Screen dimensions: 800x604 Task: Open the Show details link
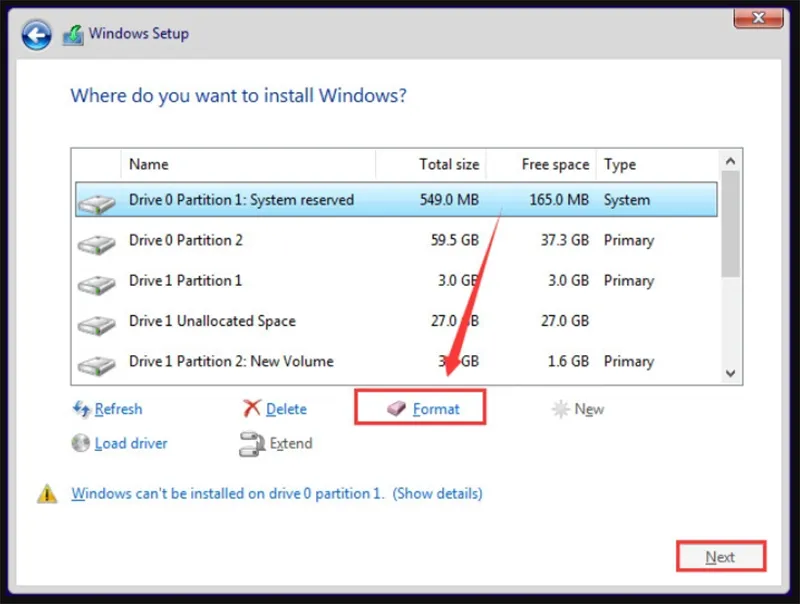[x=437, y=493]
